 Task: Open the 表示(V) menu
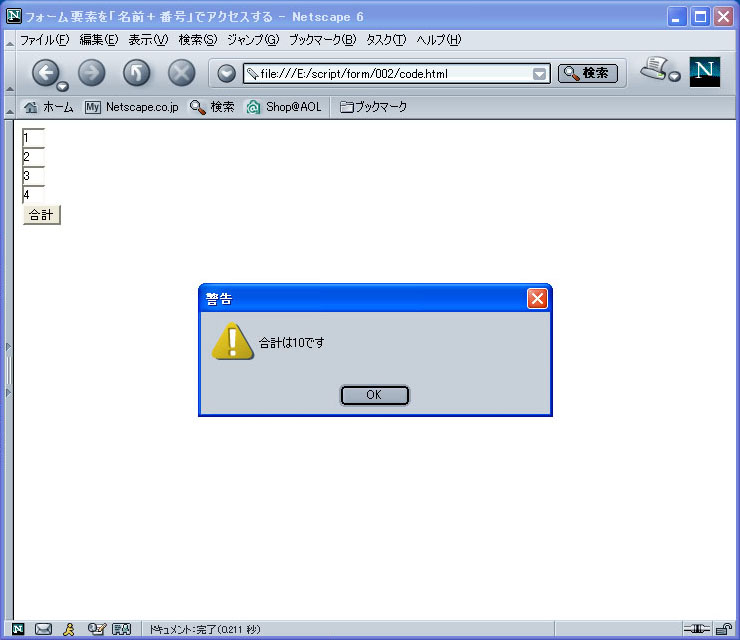tap(148, 40)
